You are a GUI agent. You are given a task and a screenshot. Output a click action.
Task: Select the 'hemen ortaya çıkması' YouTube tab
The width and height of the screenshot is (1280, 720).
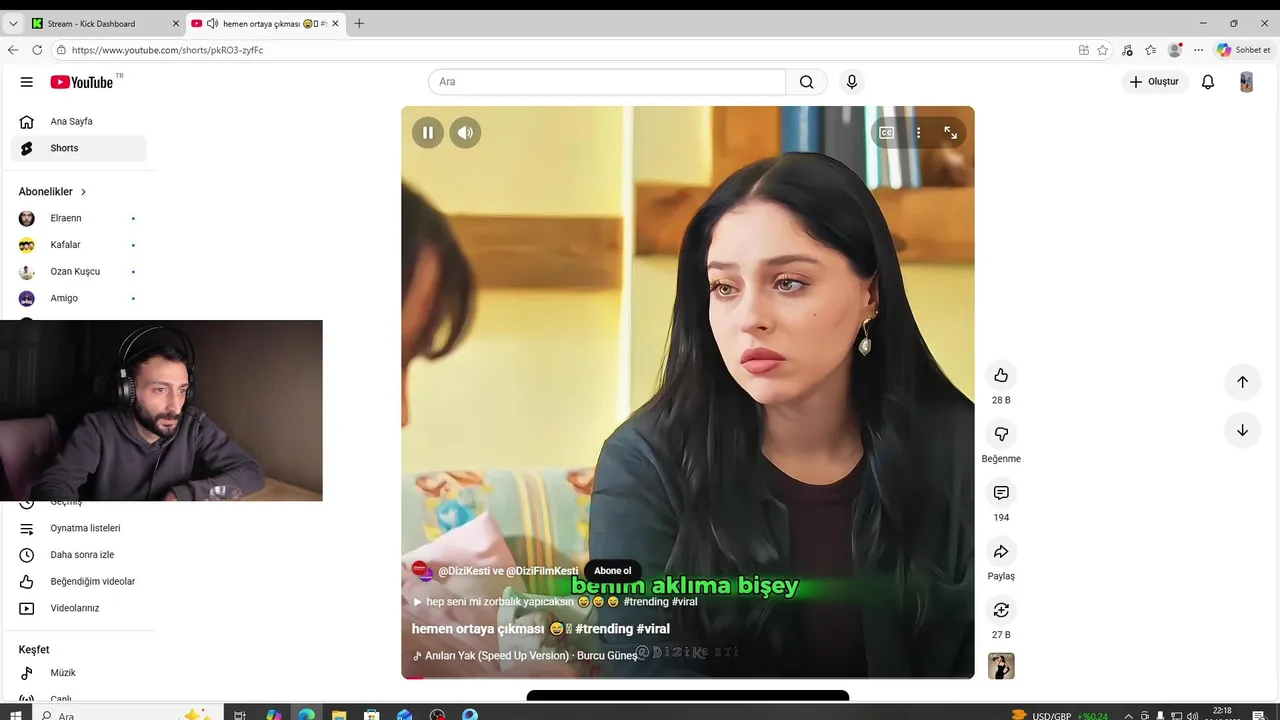click(x=265, y=23)
